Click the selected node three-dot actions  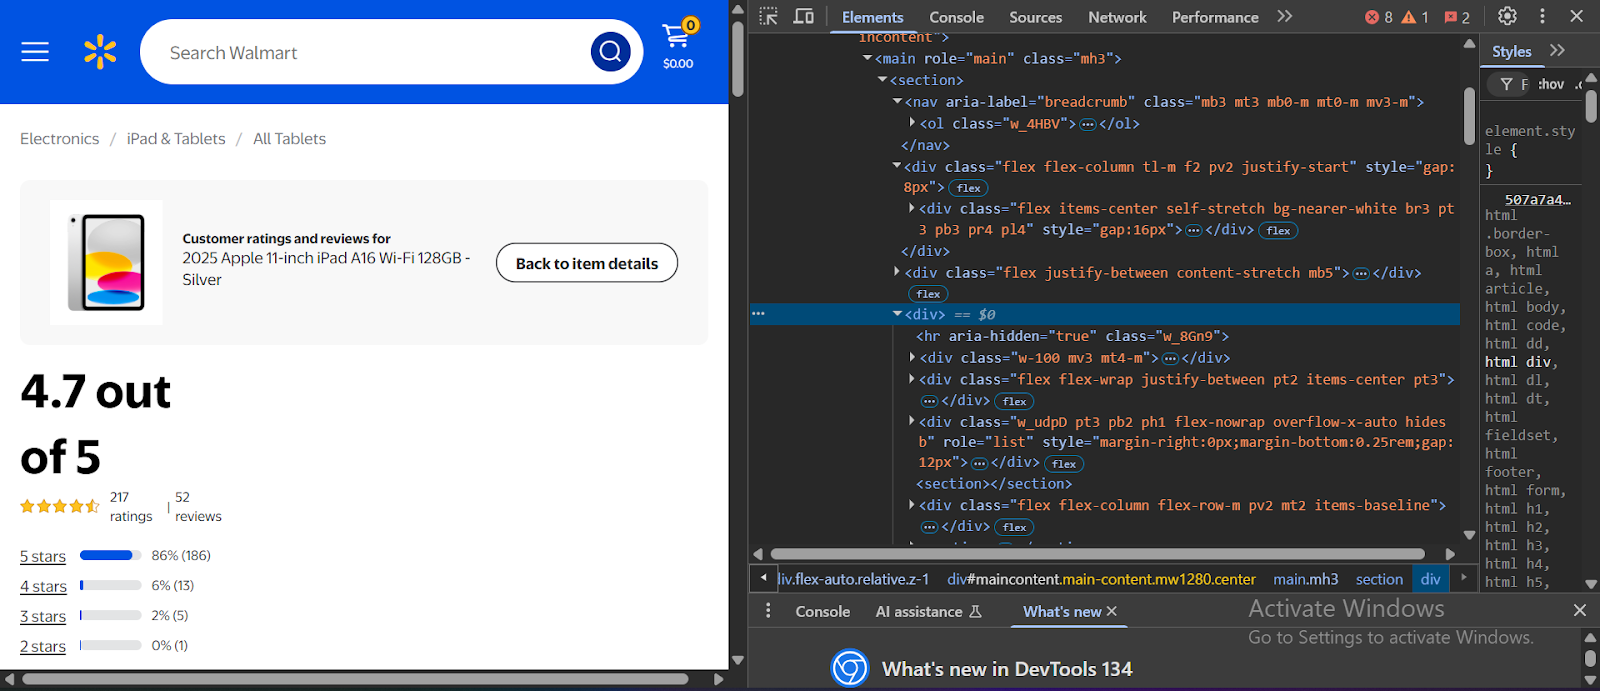(758, 314)
